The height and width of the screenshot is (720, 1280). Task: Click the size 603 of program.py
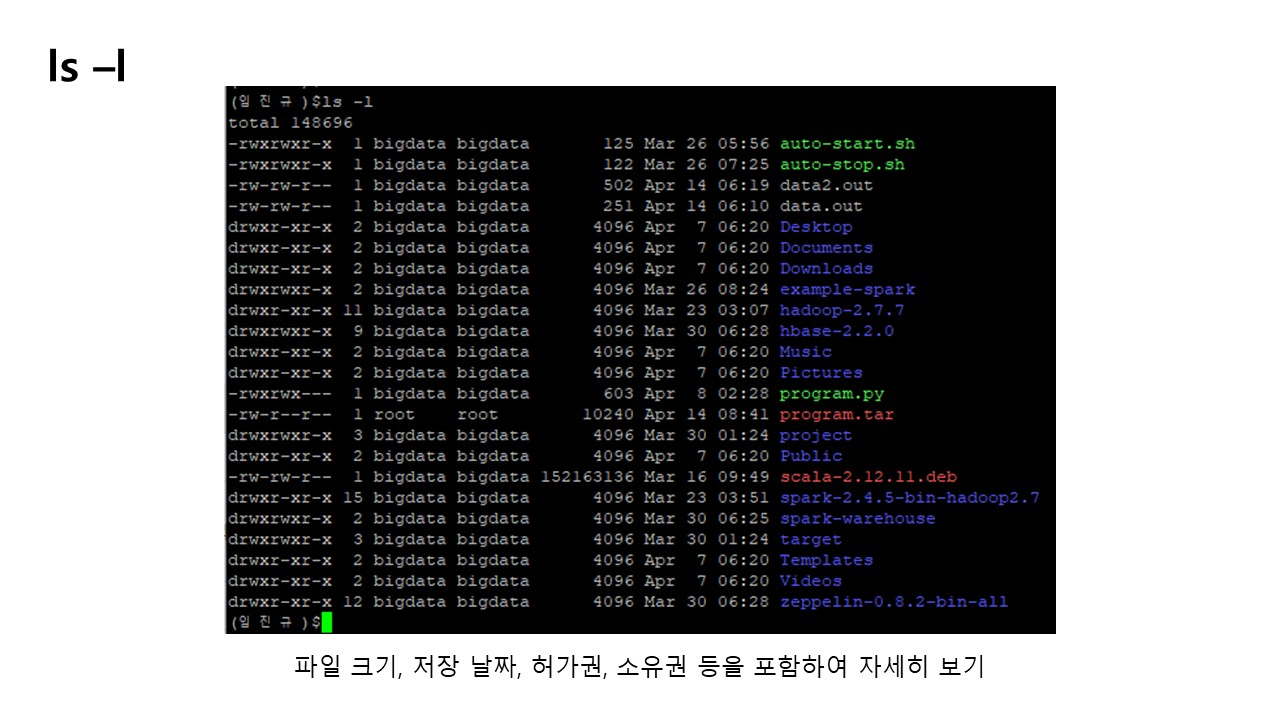[619, 394]
